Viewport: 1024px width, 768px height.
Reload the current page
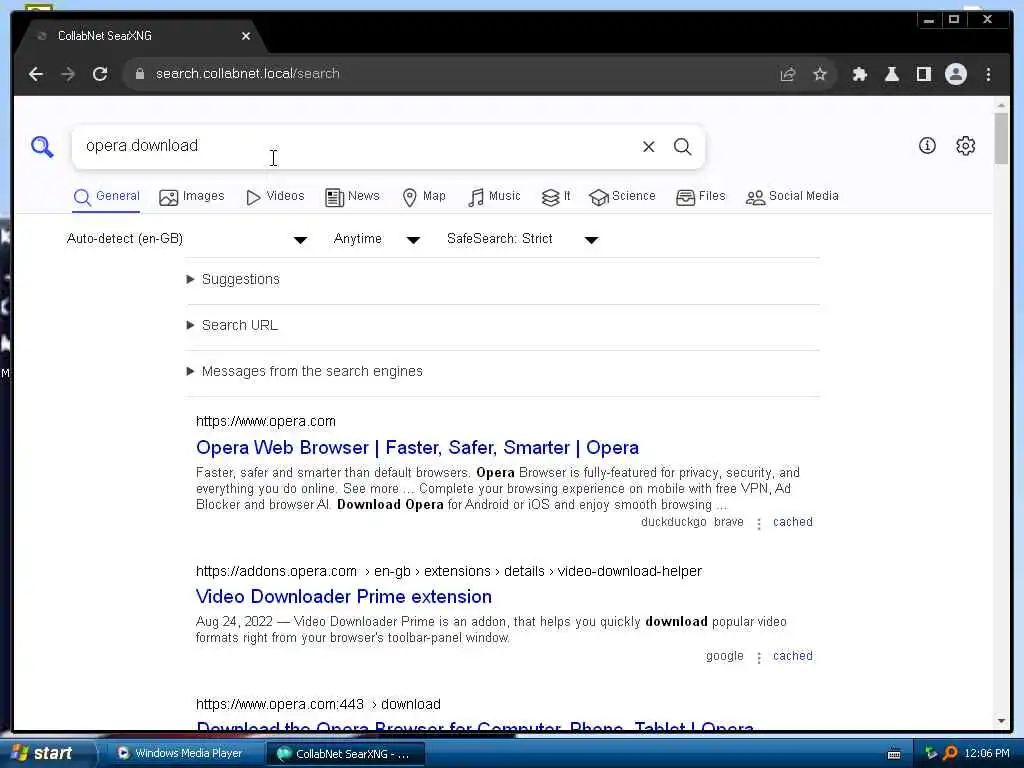click(100, 74)
